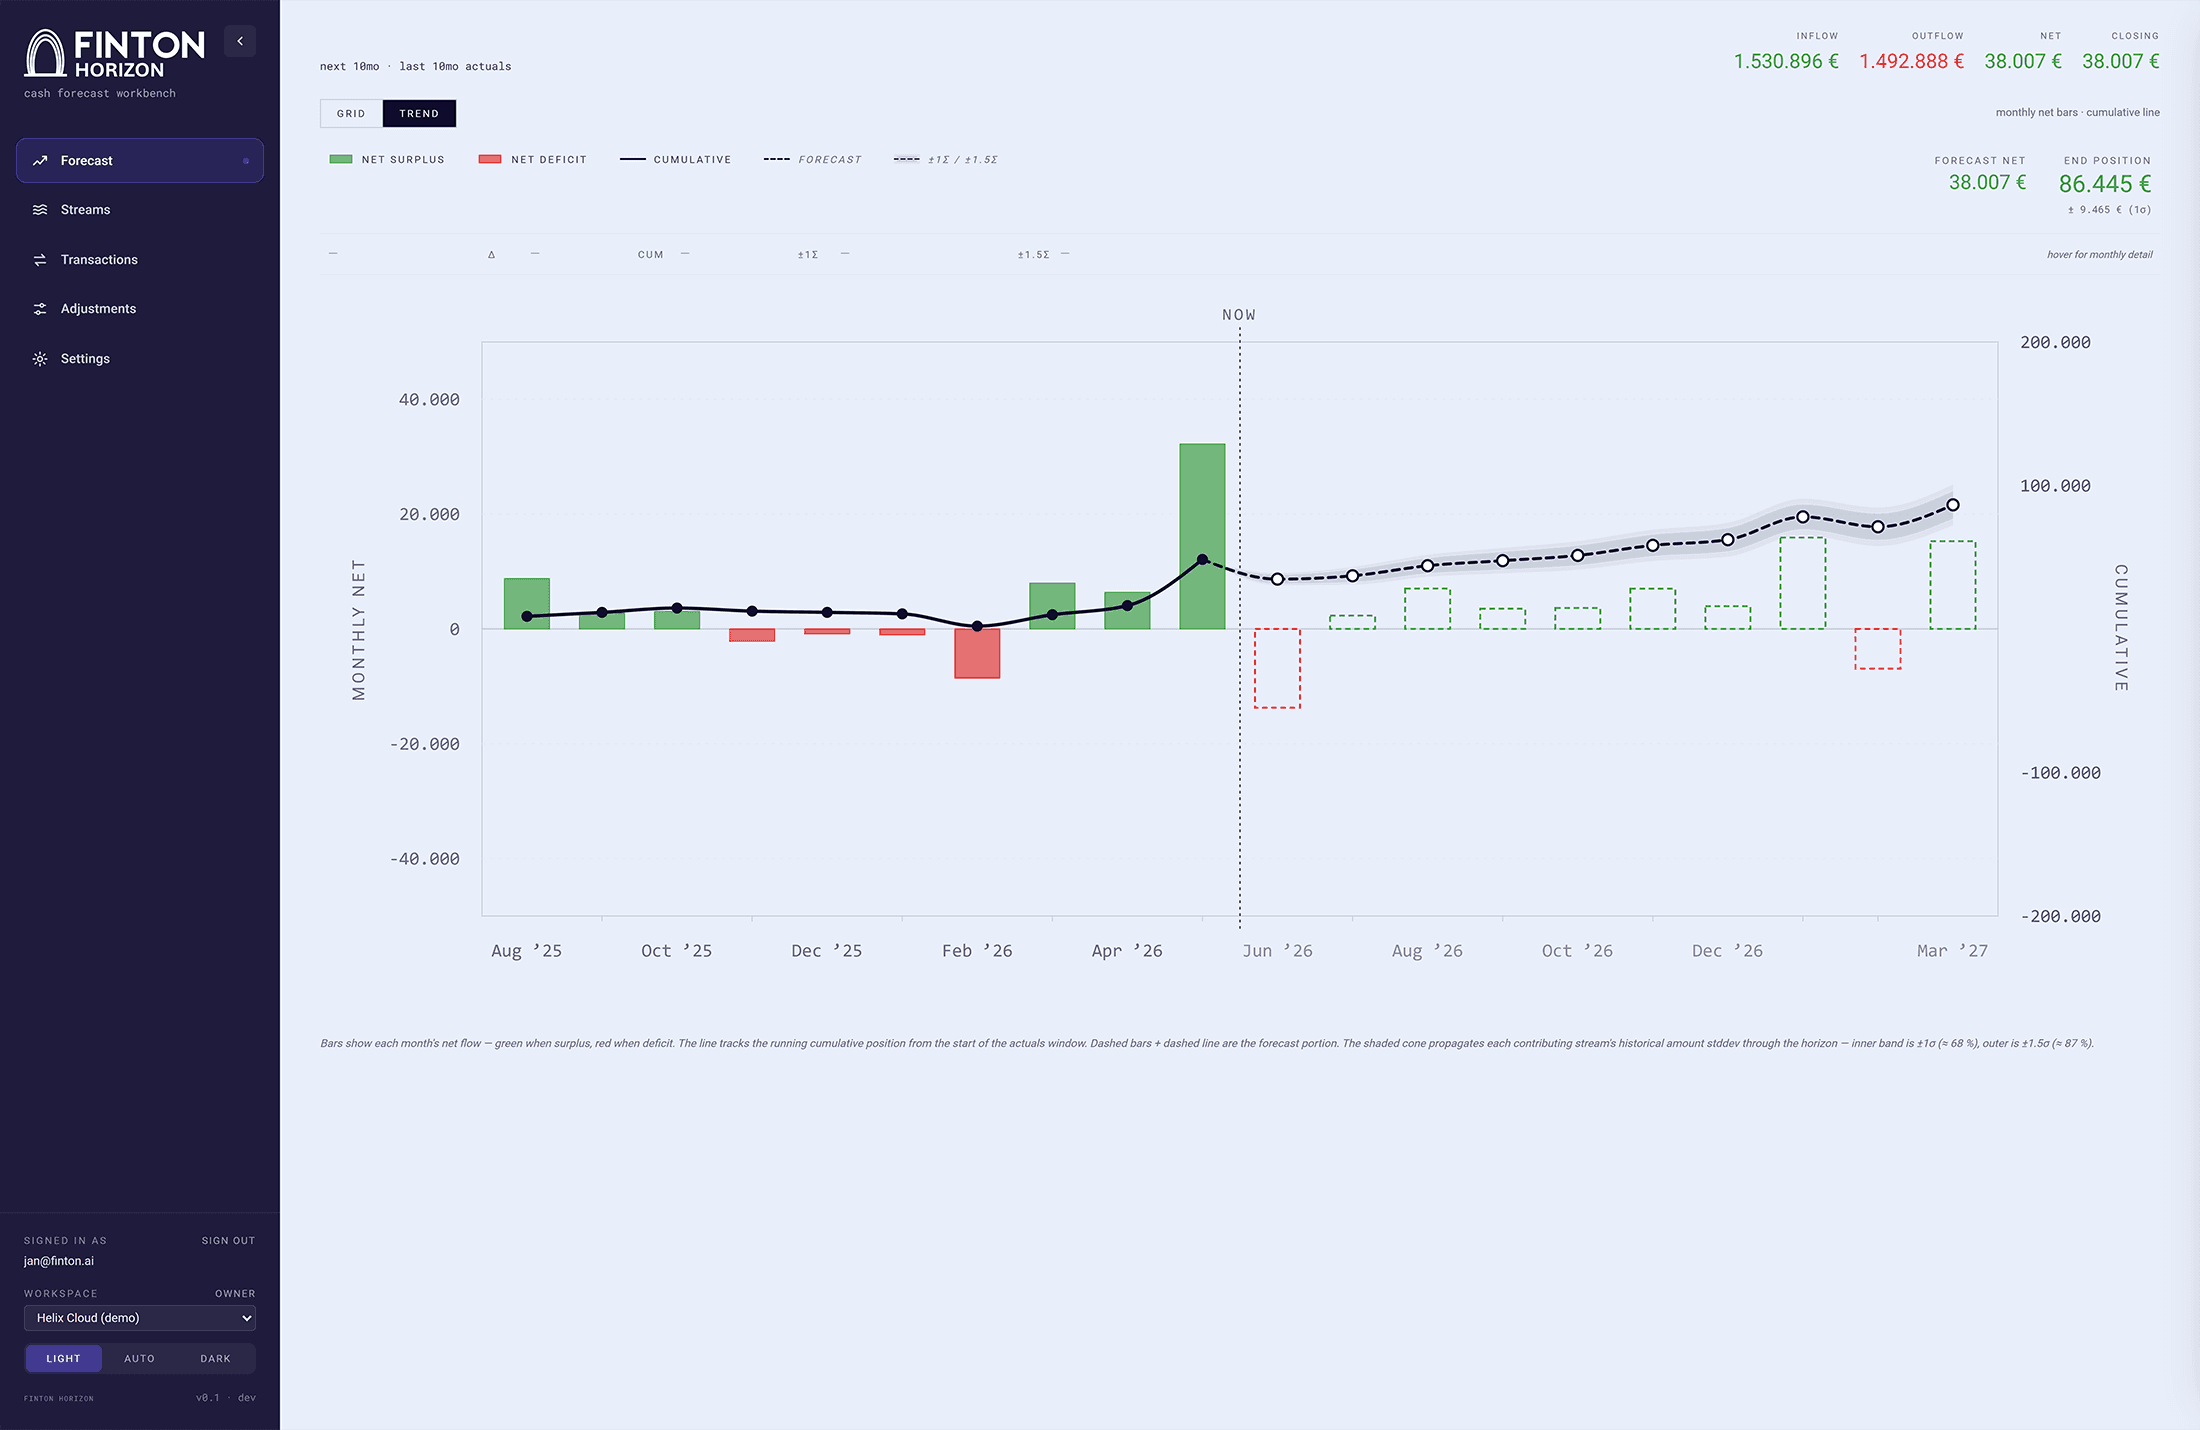Viewport: 2200px width, 1430px height.
Task: Open the Helix Cloud (demo) workspace dropdown
Action: pyautogui.click(x=140, y=1318)
